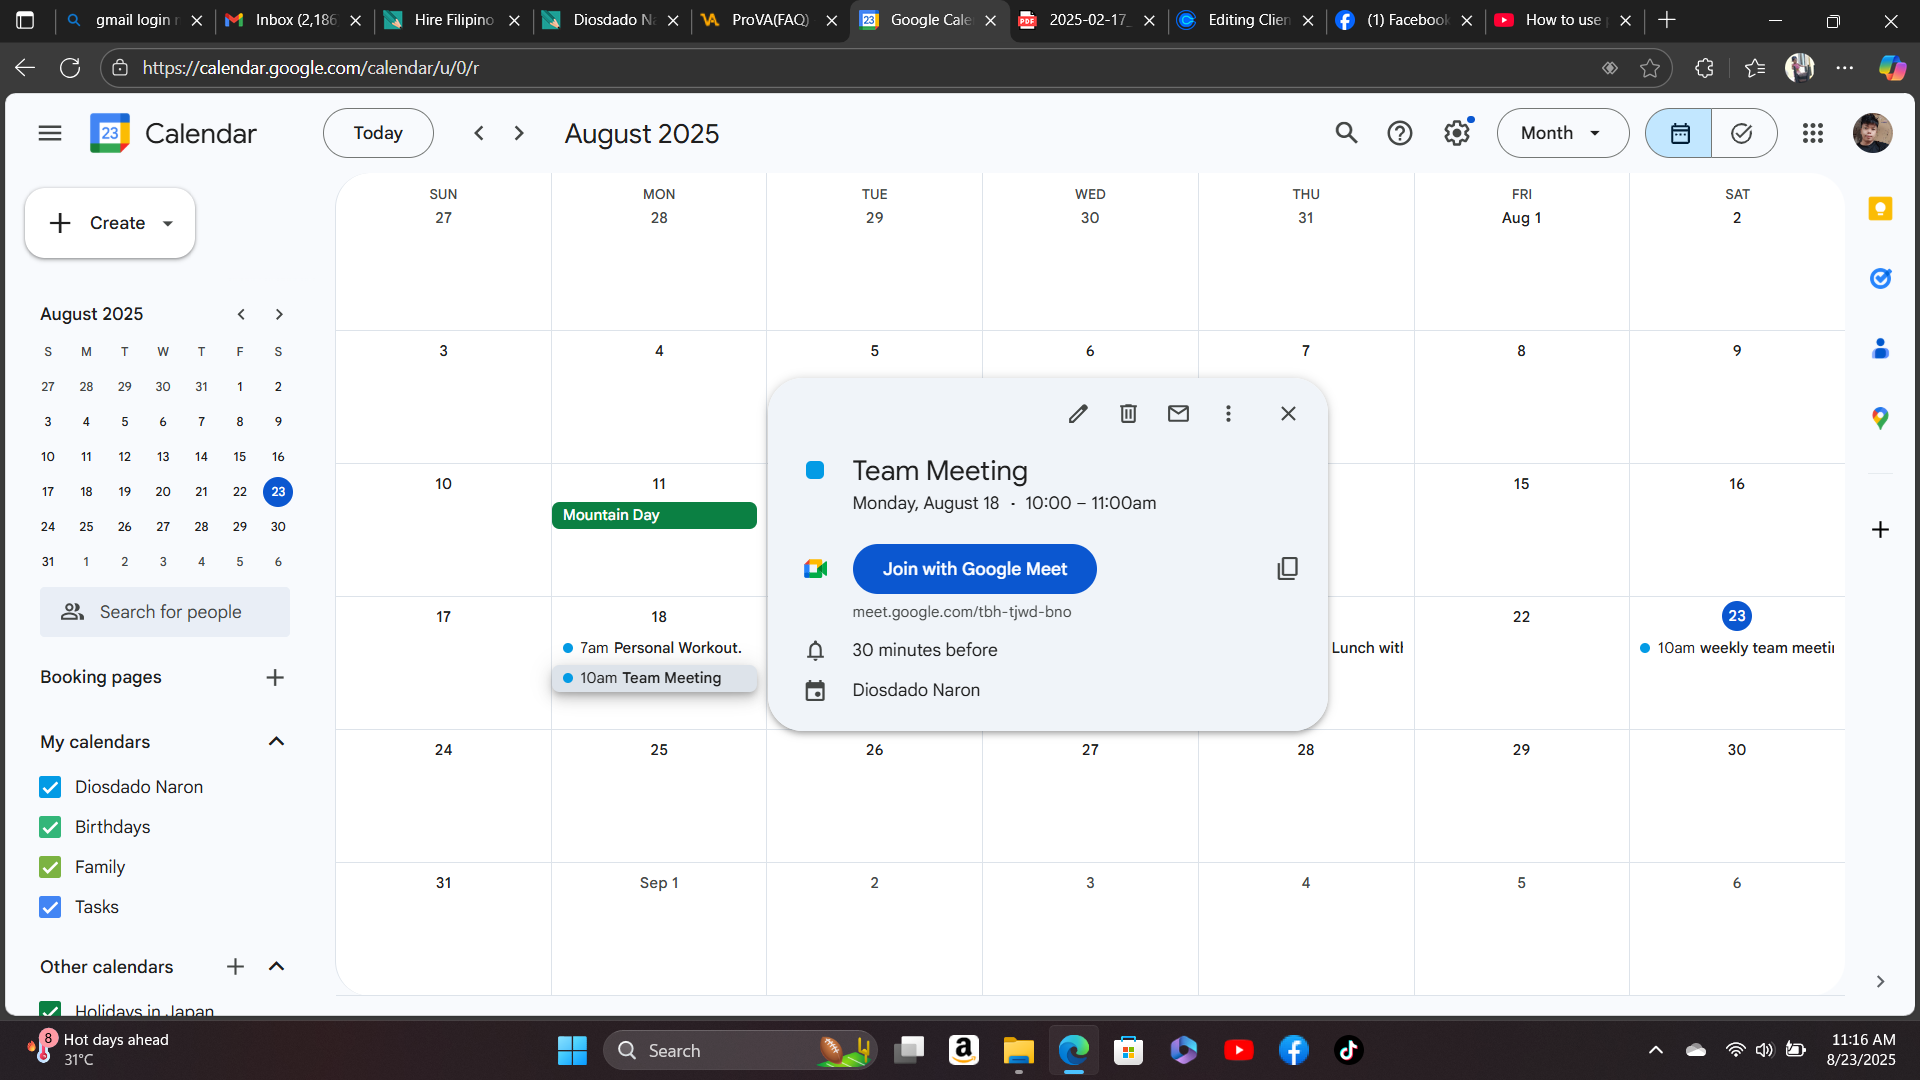Delete the Team Meeting event

click(1128, 413)
